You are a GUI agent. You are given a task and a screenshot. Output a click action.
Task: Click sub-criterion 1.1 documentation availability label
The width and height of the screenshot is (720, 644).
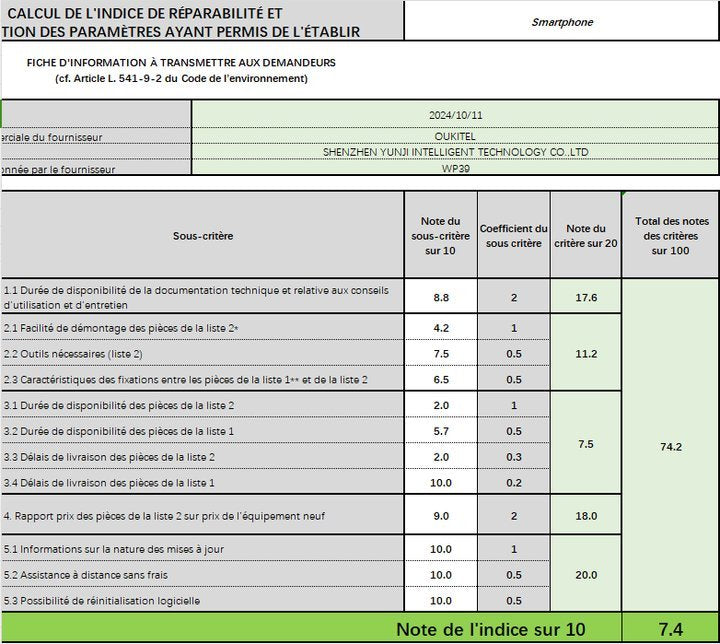(x=202, y=297)
